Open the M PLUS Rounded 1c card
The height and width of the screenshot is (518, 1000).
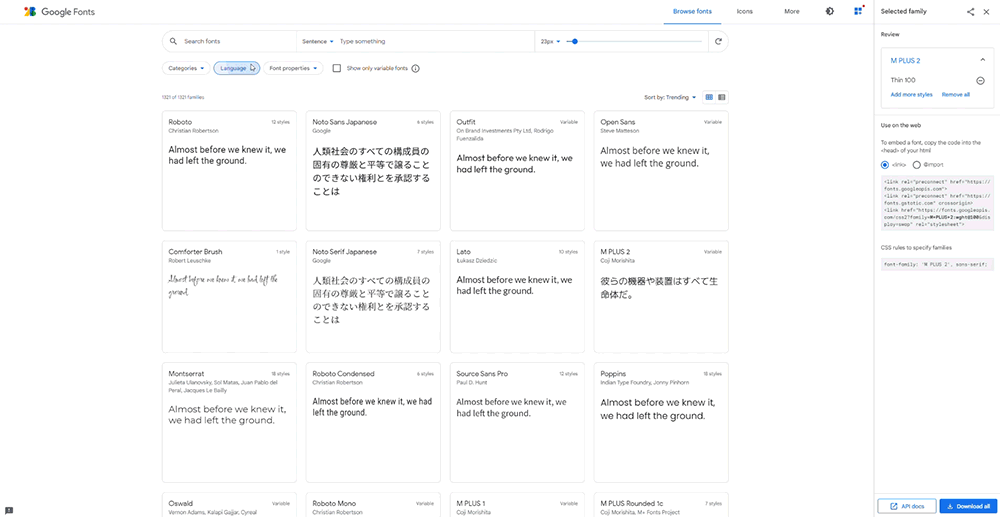pyautogui.click(x=661, y=505)
